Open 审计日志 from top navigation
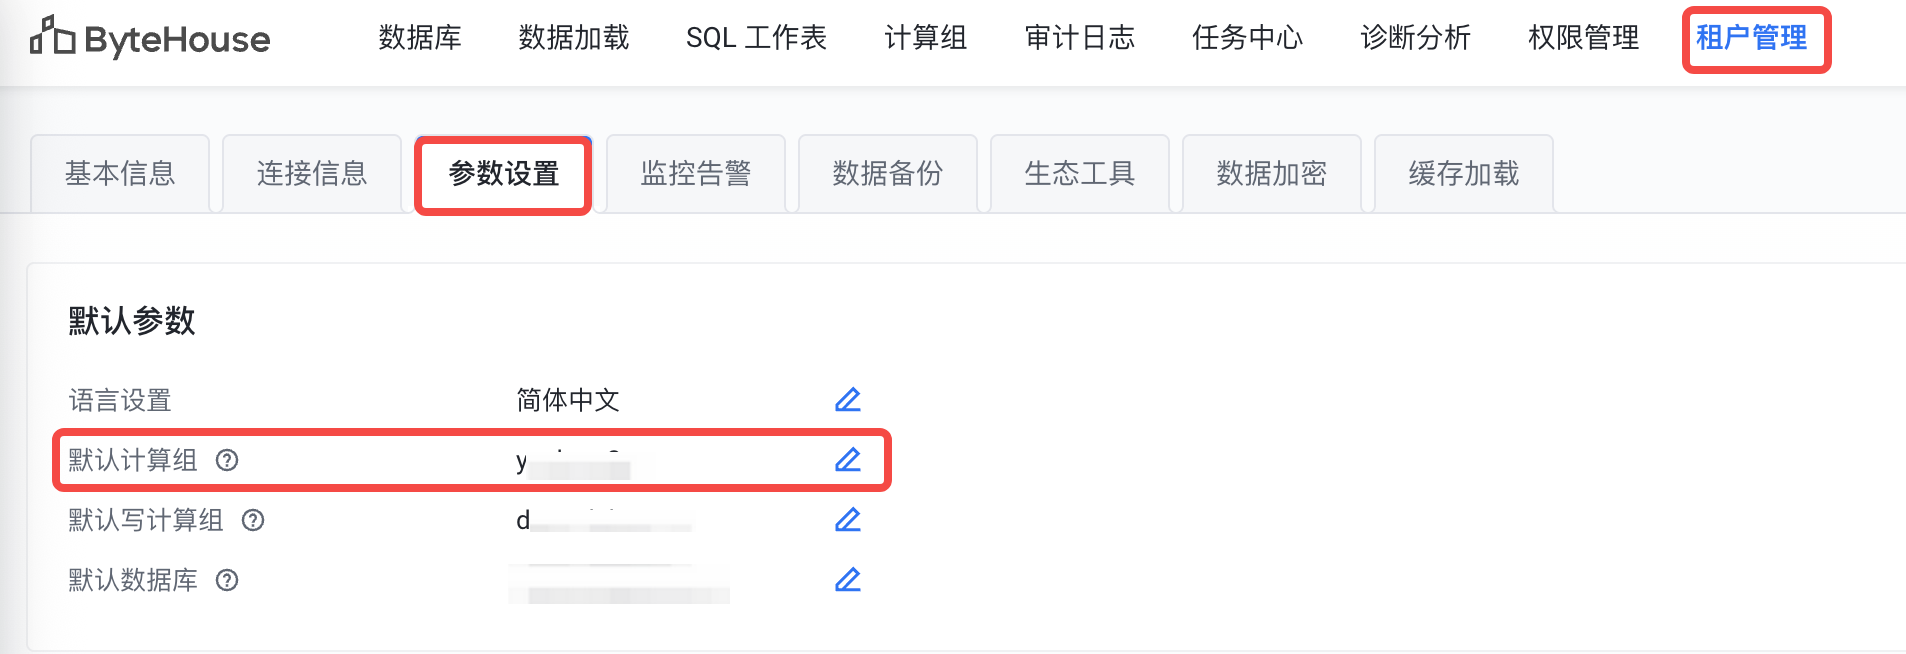Image resolution: width=1906 pixels, height=654 pixels. click(x=1080, y=38)
